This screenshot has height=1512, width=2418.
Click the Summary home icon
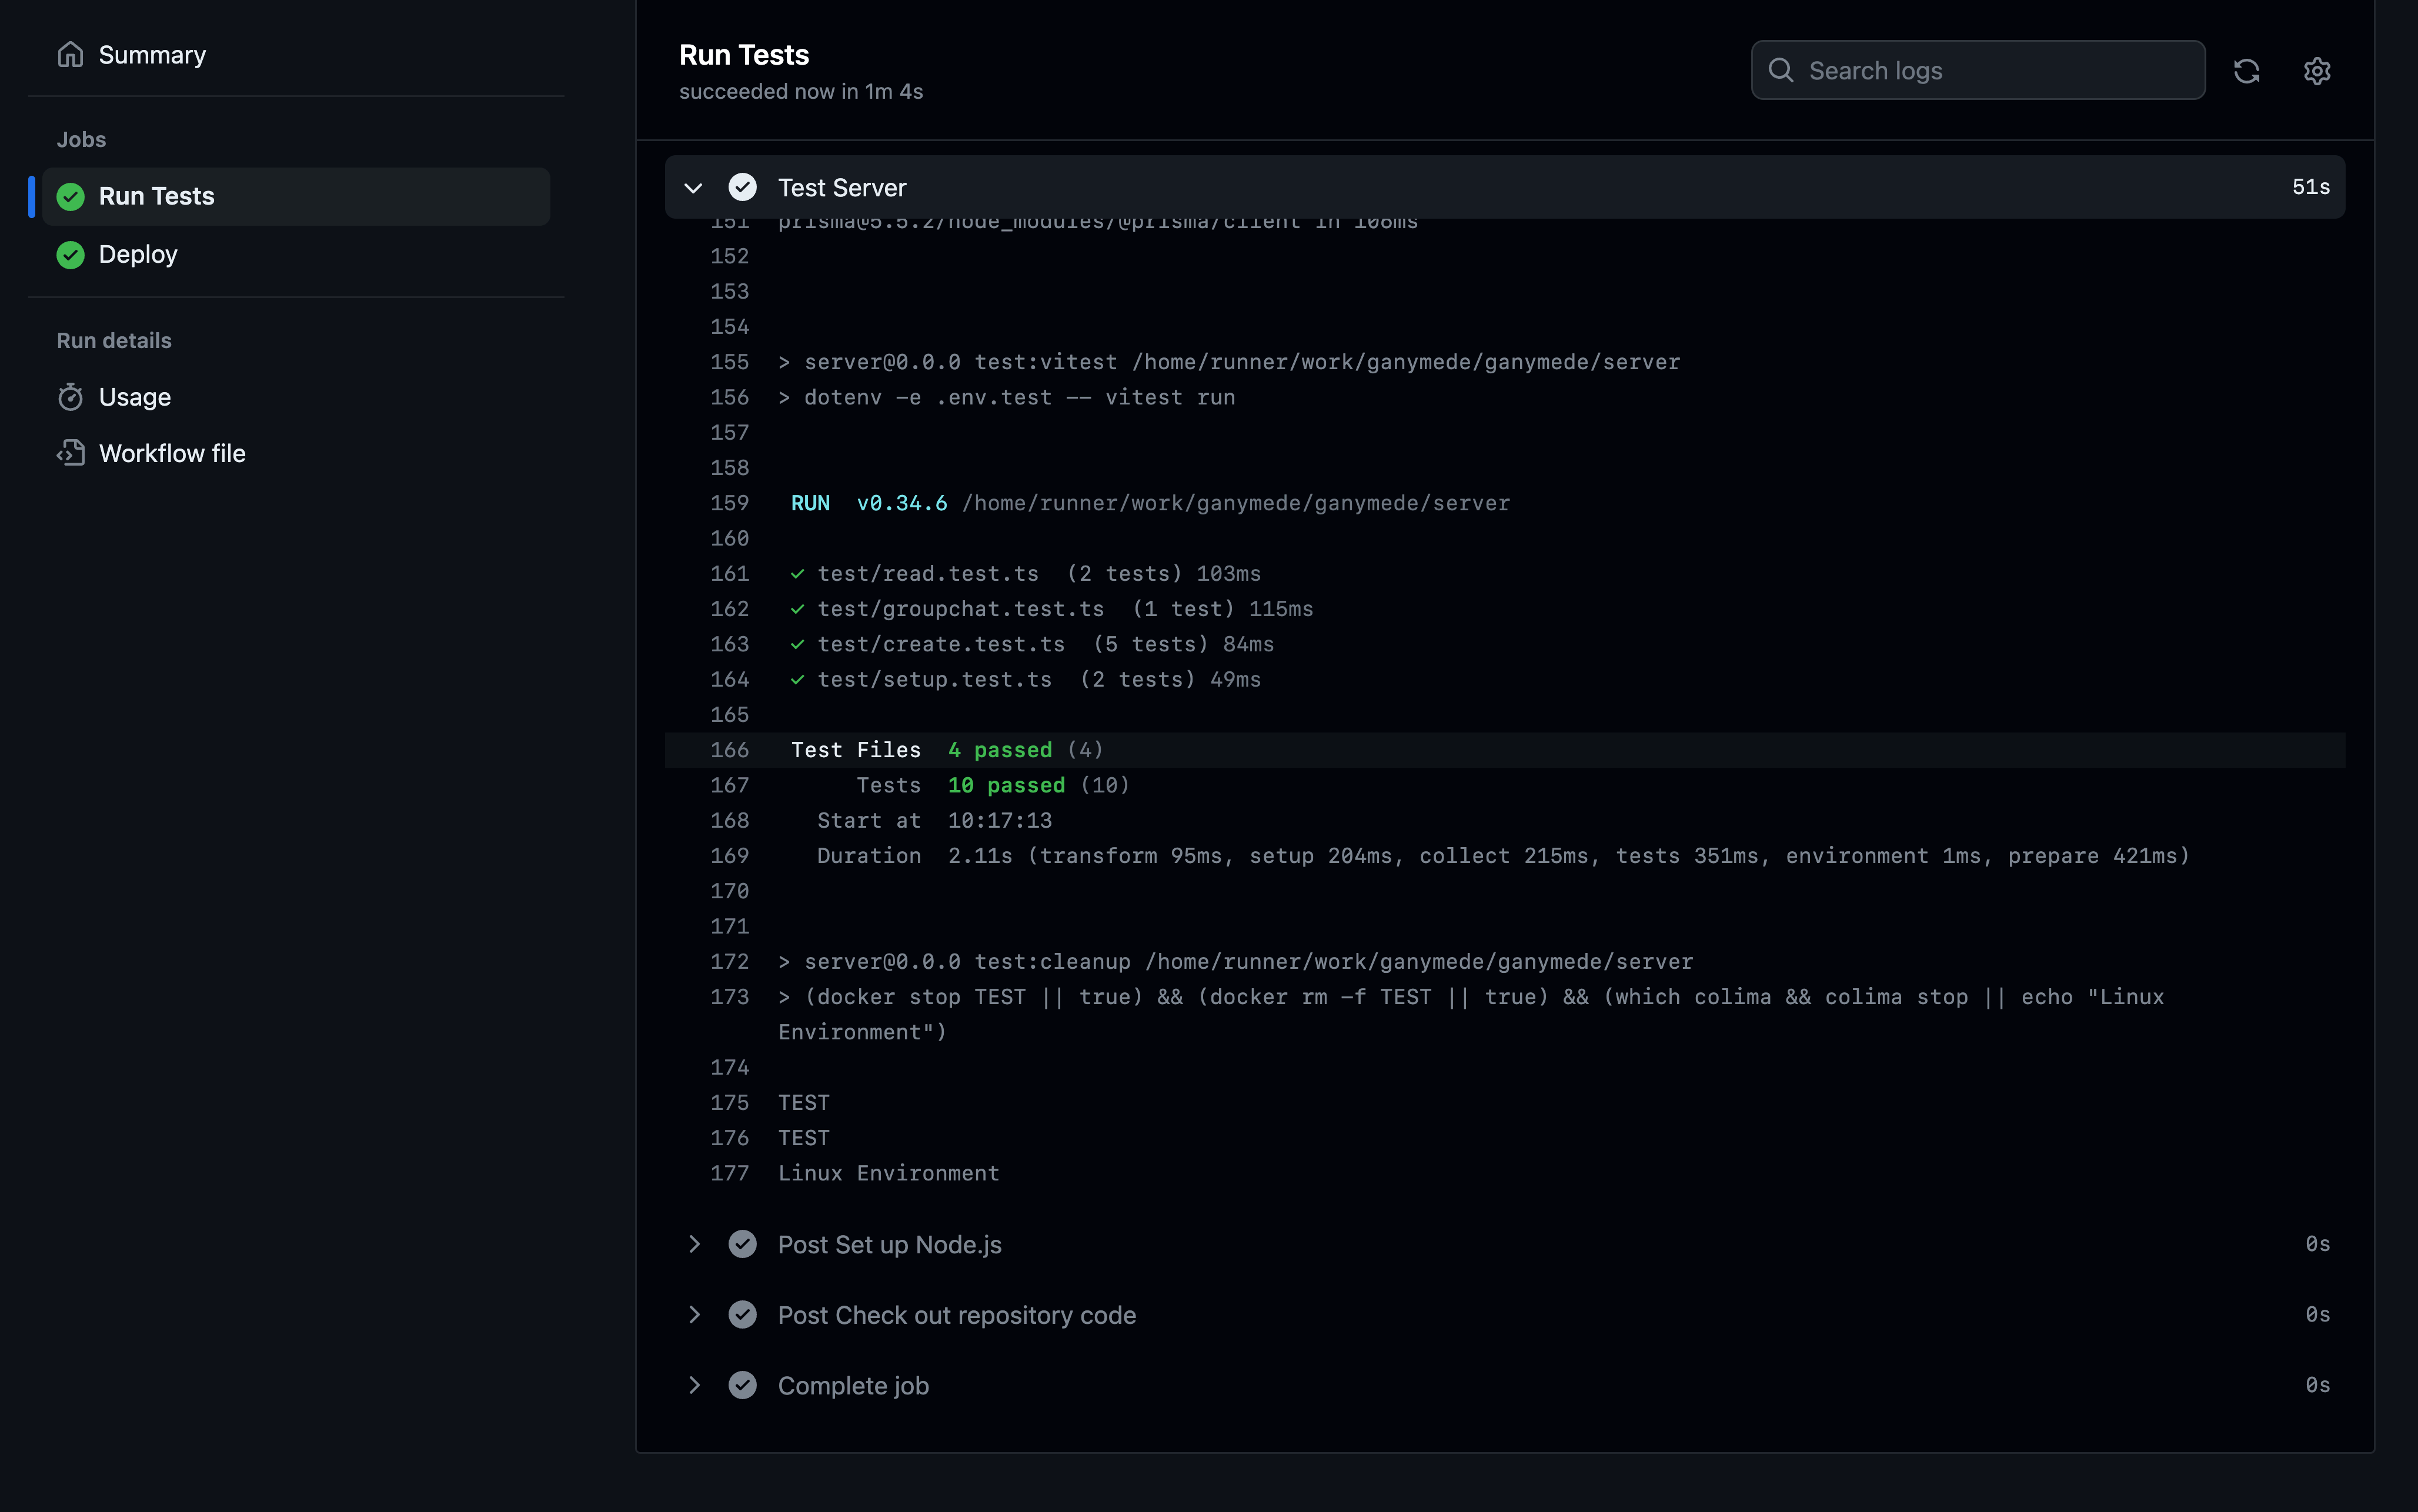point(70,54)
